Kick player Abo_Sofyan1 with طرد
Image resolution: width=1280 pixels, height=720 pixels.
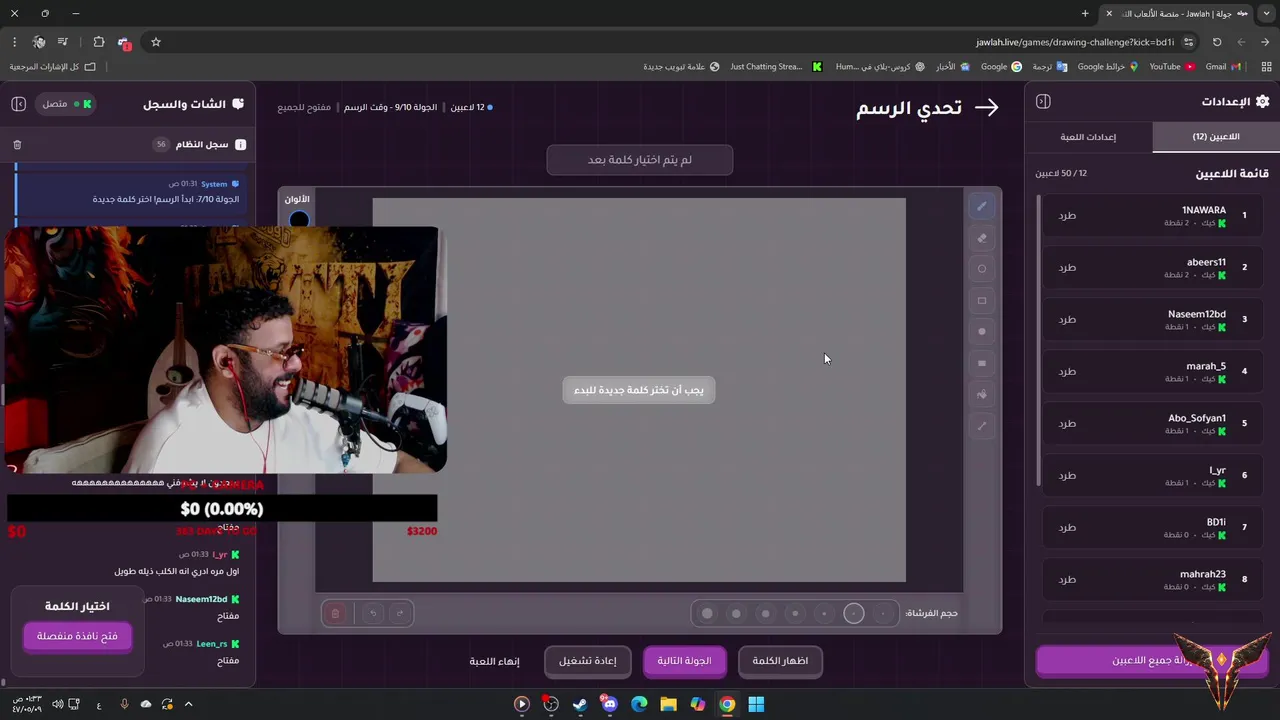point(1067,423)
